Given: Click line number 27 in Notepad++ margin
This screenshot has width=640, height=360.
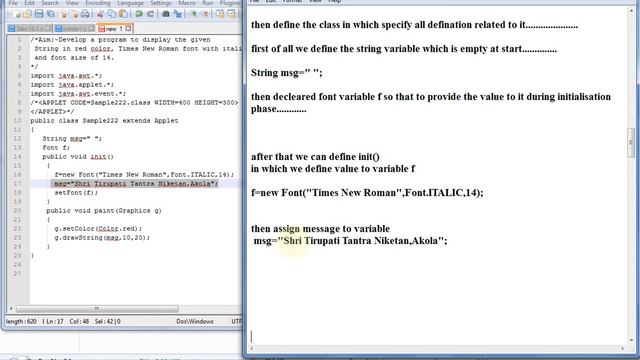Looking at the screenshot, I should point(17,273).
